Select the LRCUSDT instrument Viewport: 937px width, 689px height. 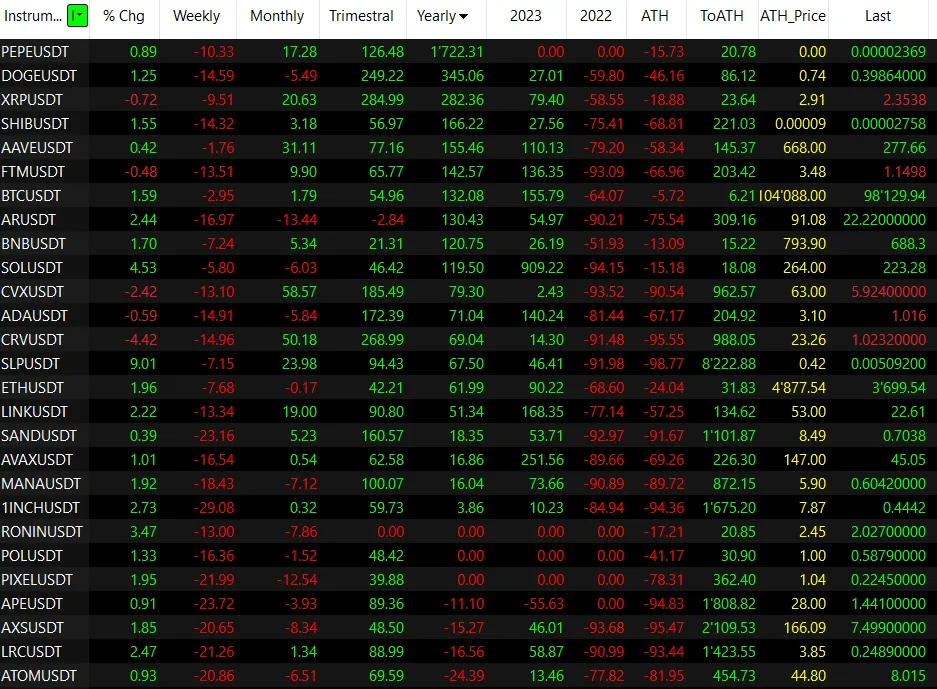pyautogui.click(x=32, y=651)
